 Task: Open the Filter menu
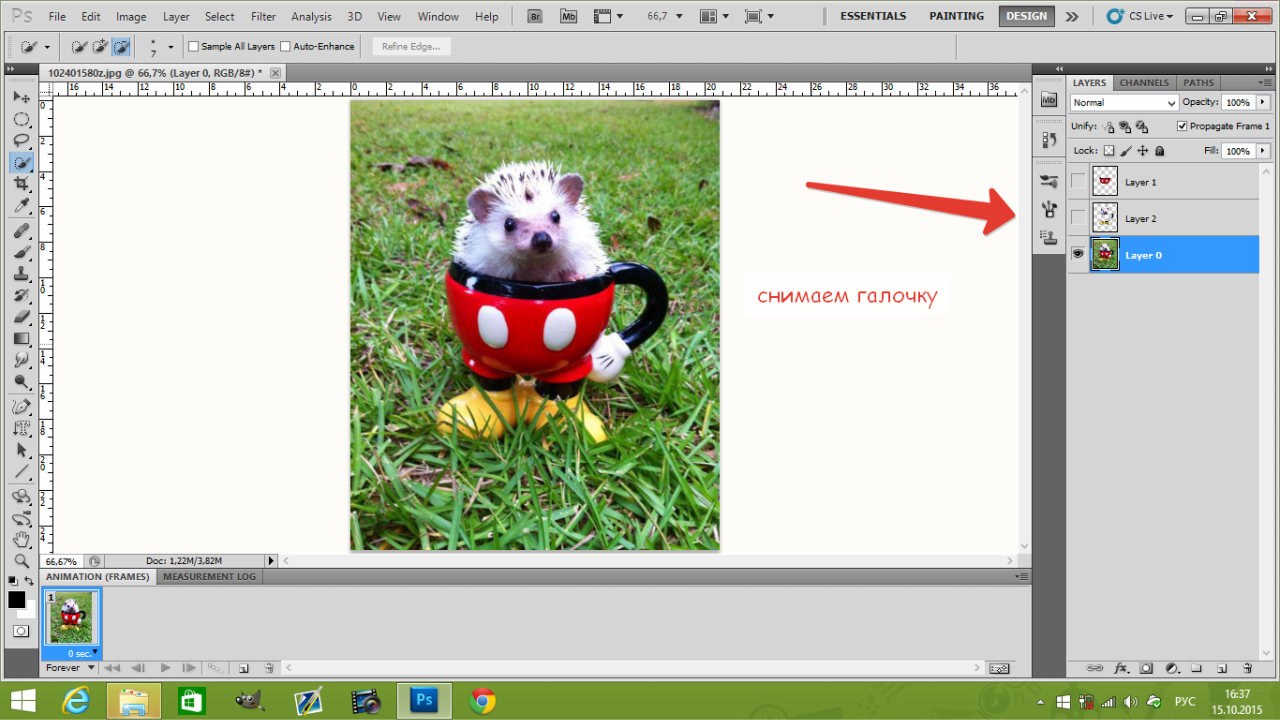[x=263, y=17]
